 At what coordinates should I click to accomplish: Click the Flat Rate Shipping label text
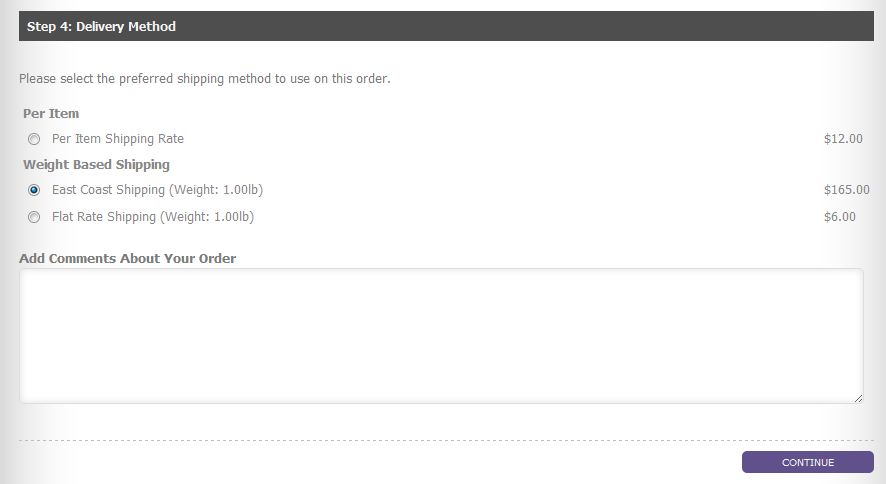153,217
